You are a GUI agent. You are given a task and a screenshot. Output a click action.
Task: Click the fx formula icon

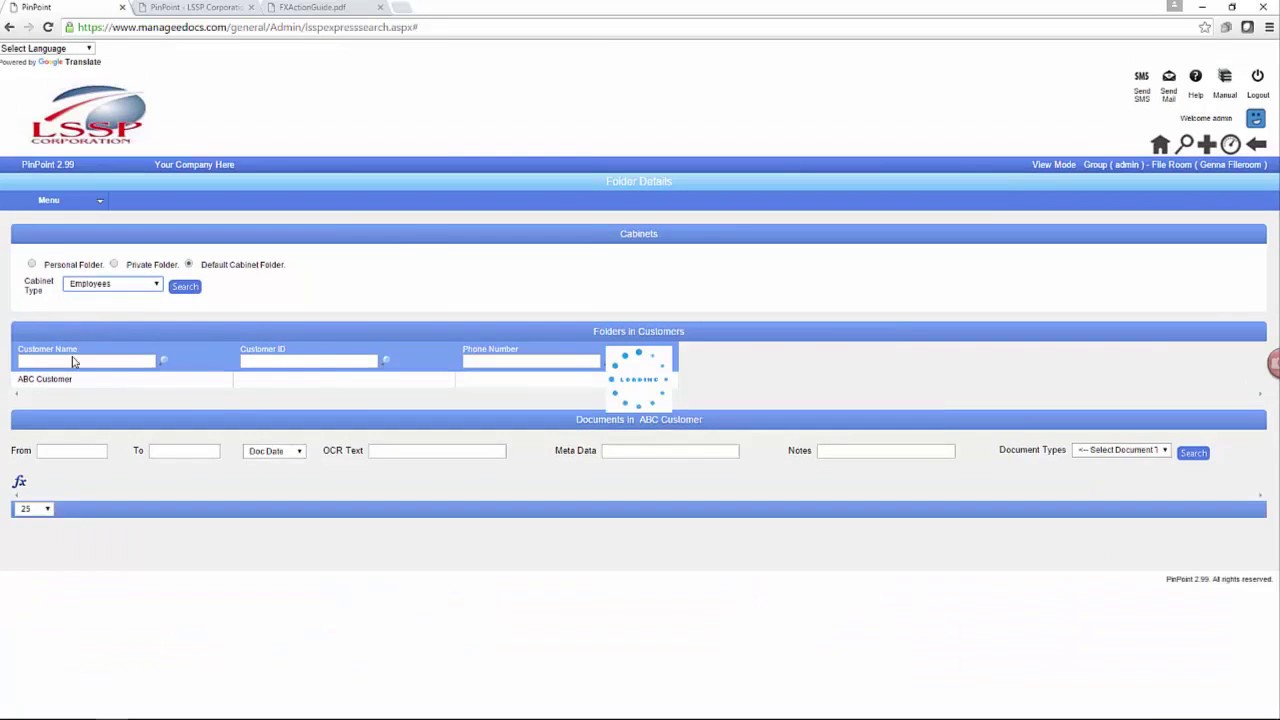click(x=19, y=482)
